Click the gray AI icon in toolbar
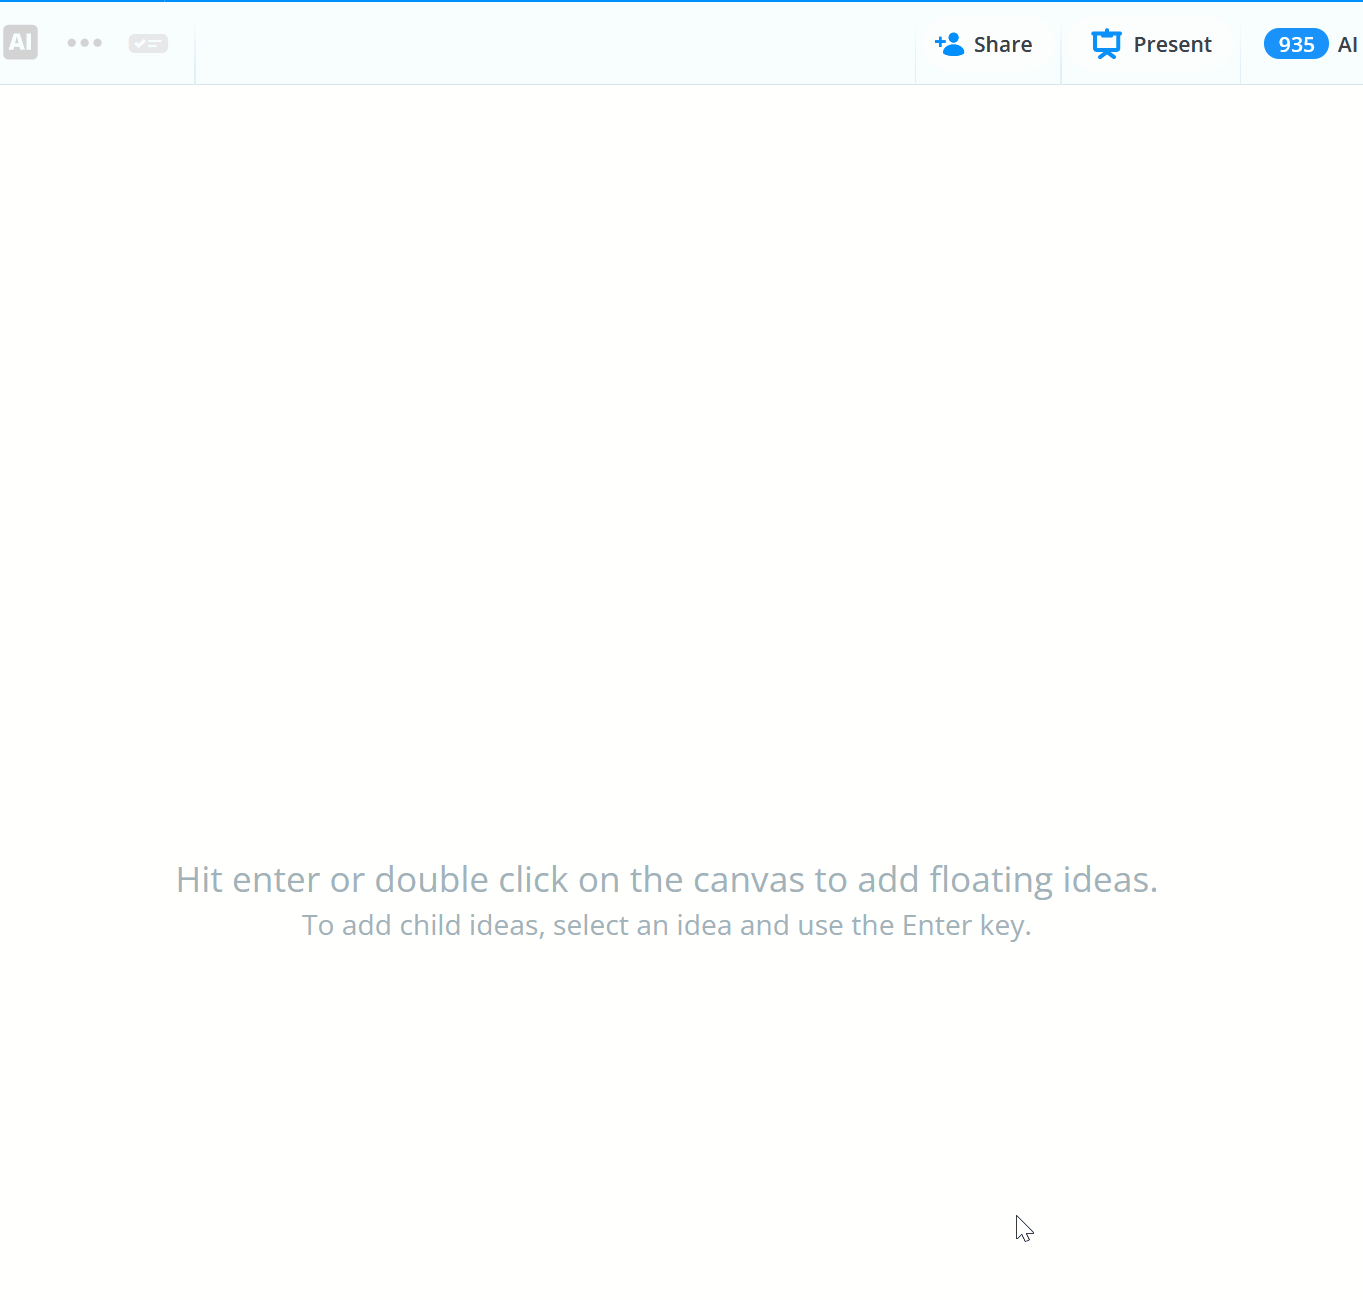This screenshot has width=1363, height=1300. tap(20, 42)
